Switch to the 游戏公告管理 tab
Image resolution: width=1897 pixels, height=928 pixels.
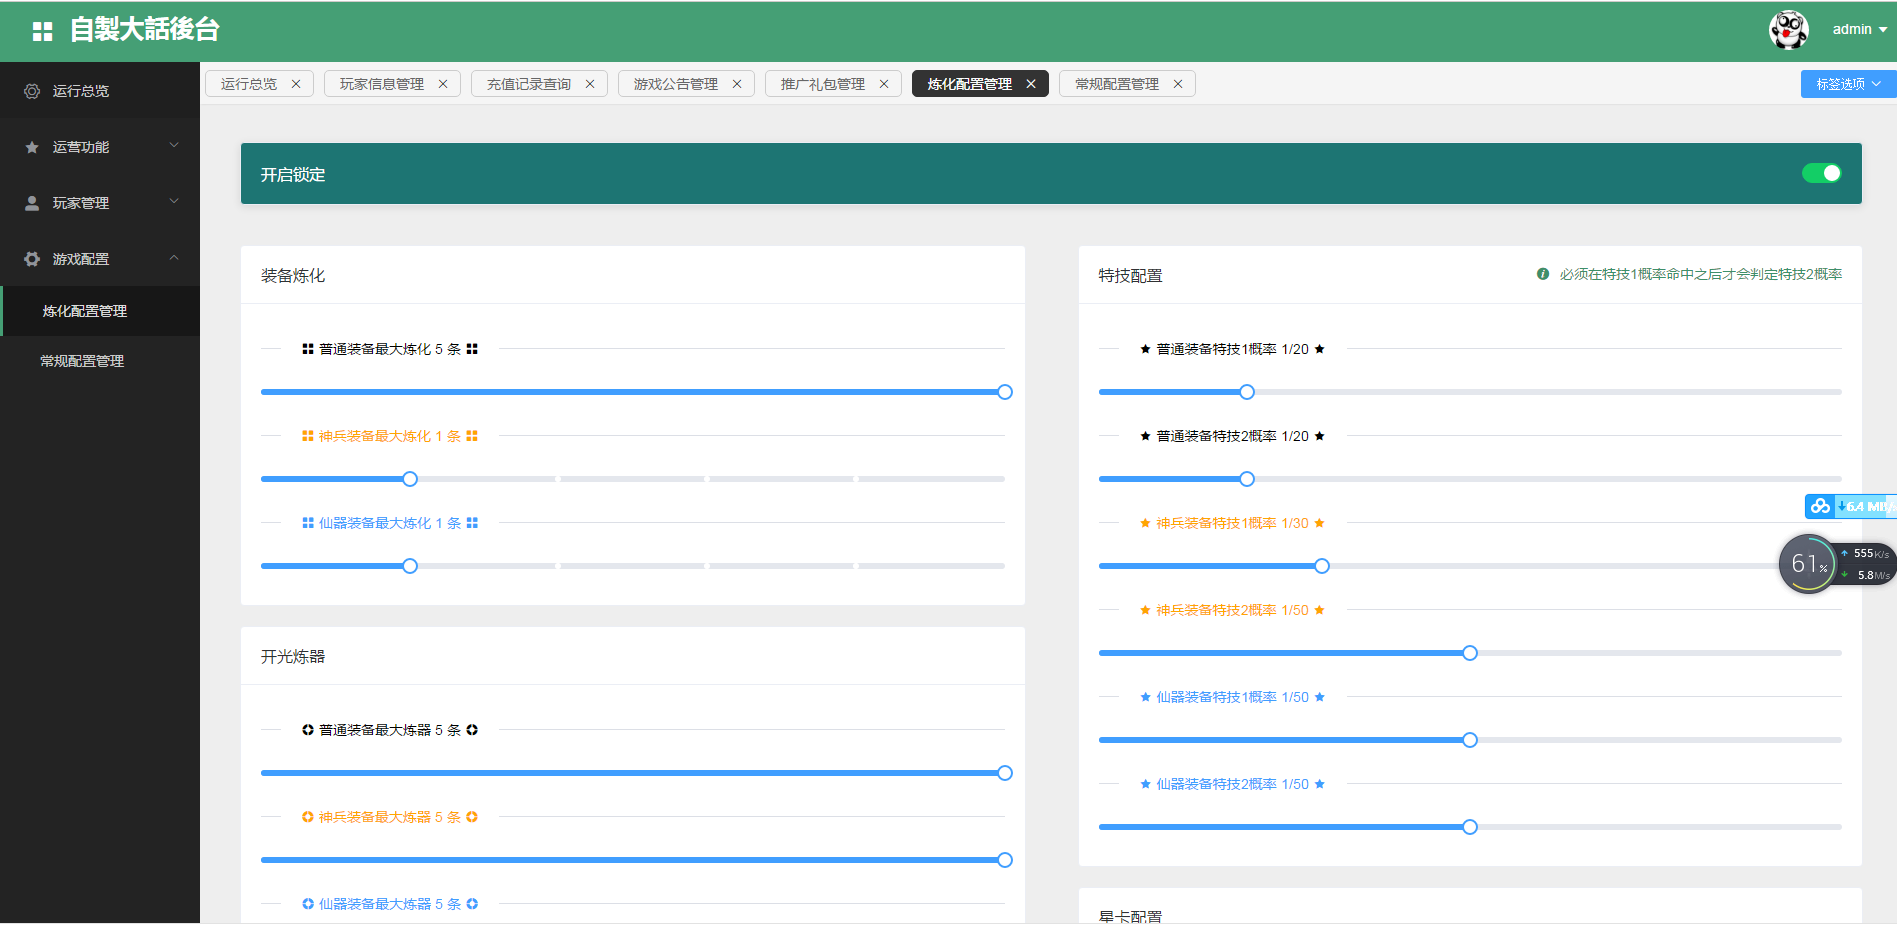coord(675,84)
